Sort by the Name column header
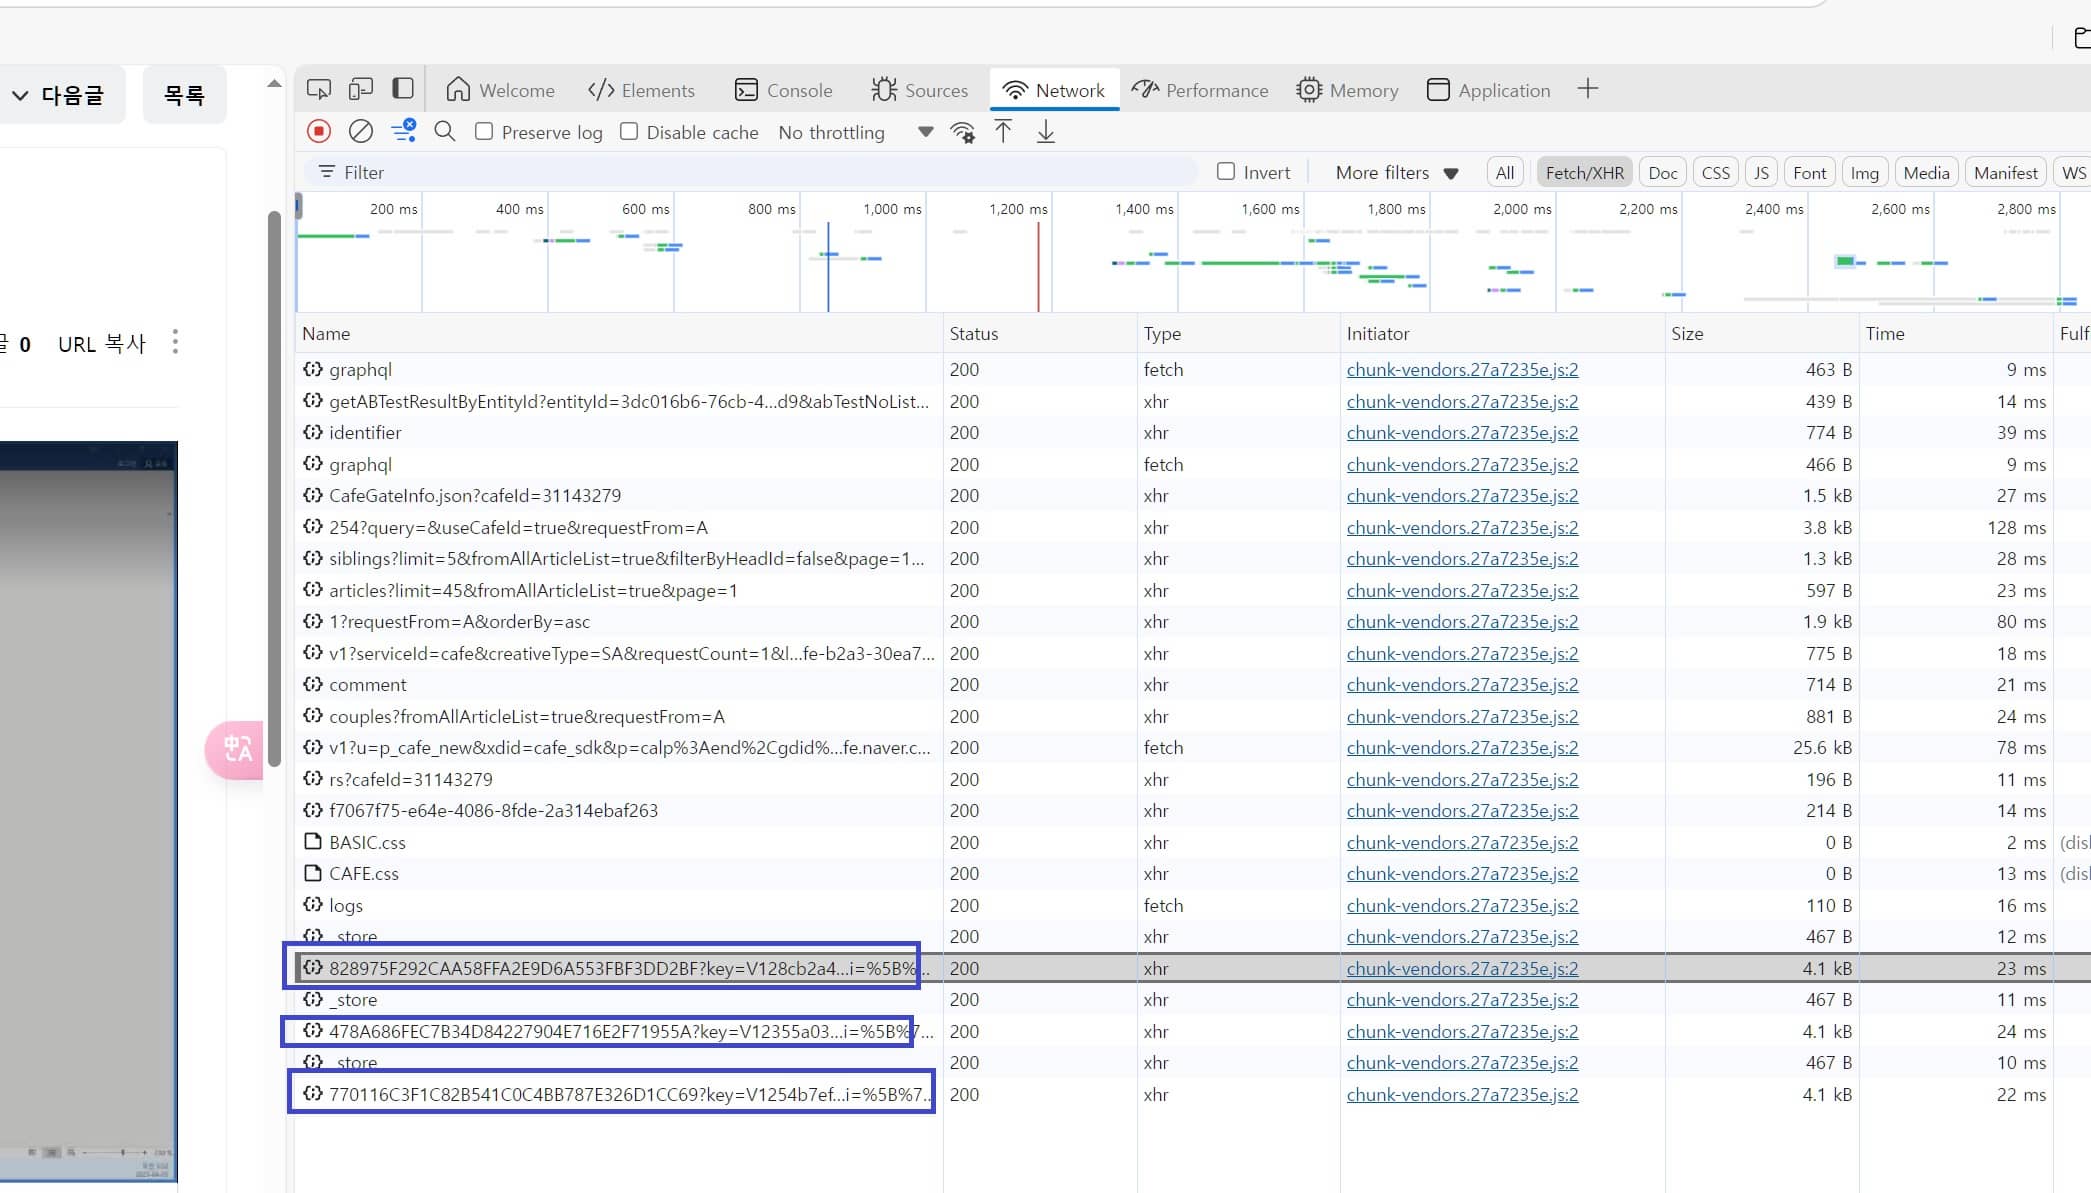This screenshot has width=2091, height=1193. tap(619, 334)
